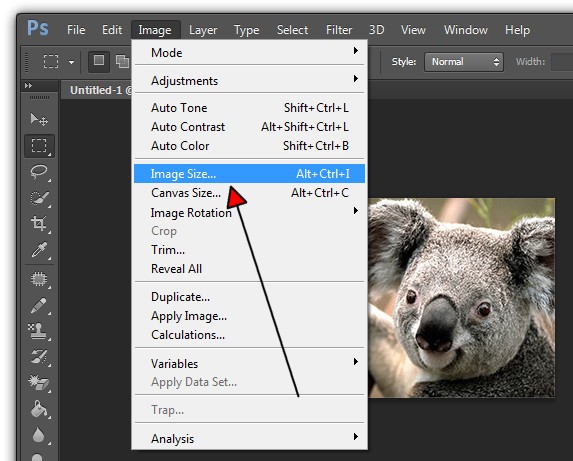573x461 pixels.
Task: Select the Rectangular Marquee tool in toolbox
Action: [39, 146]
